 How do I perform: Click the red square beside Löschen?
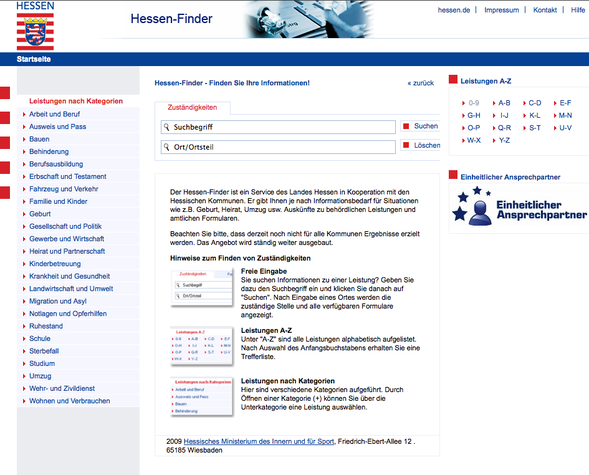pos(406,145)
